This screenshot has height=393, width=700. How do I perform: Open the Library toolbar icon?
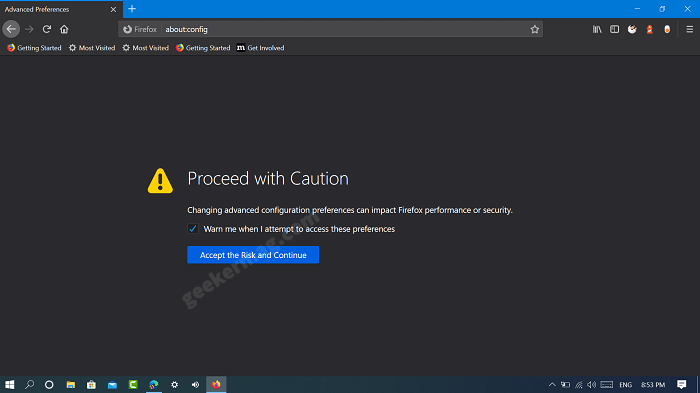597,29
